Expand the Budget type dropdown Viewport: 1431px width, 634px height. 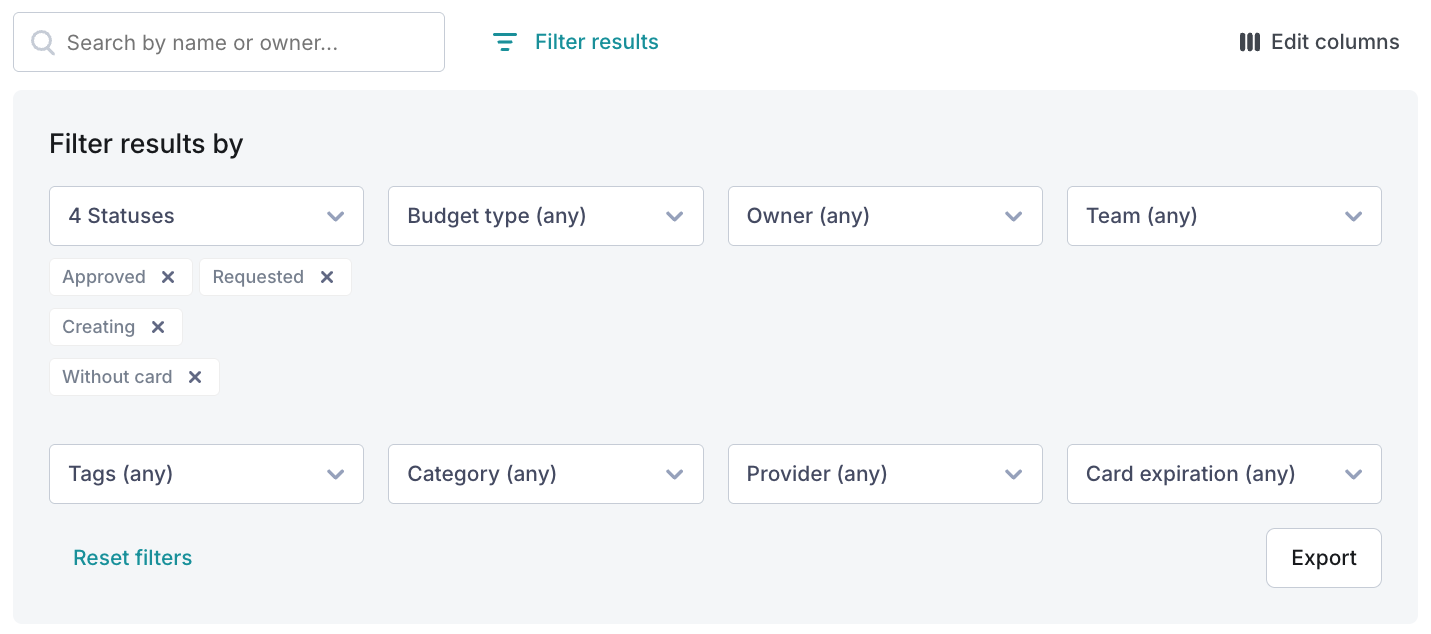click(x=546, y=216)
